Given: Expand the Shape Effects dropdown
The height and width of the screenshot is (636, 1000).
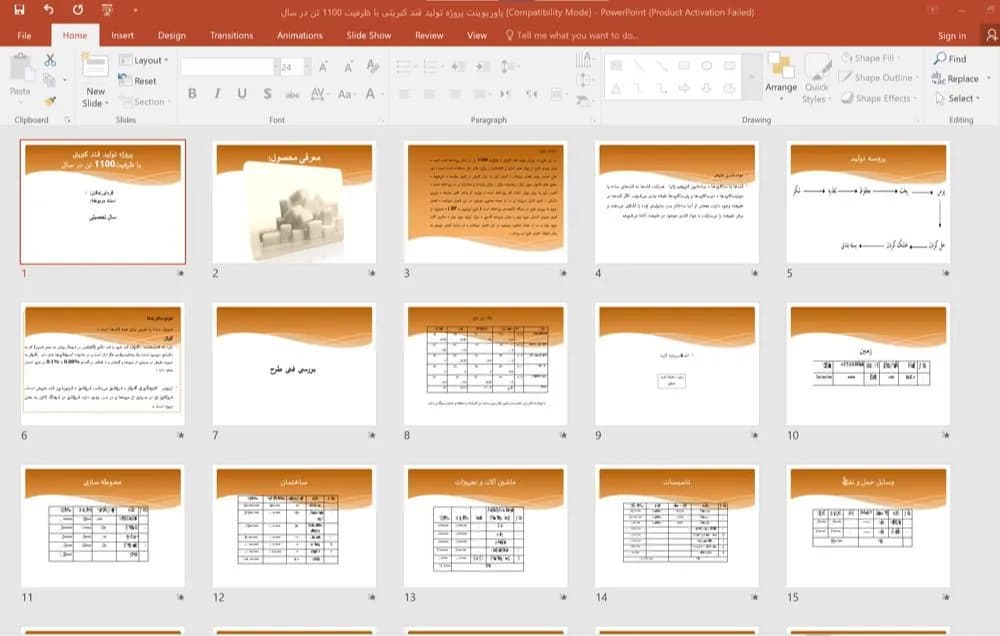Looking at the screenshot, I should coord(879,98).
